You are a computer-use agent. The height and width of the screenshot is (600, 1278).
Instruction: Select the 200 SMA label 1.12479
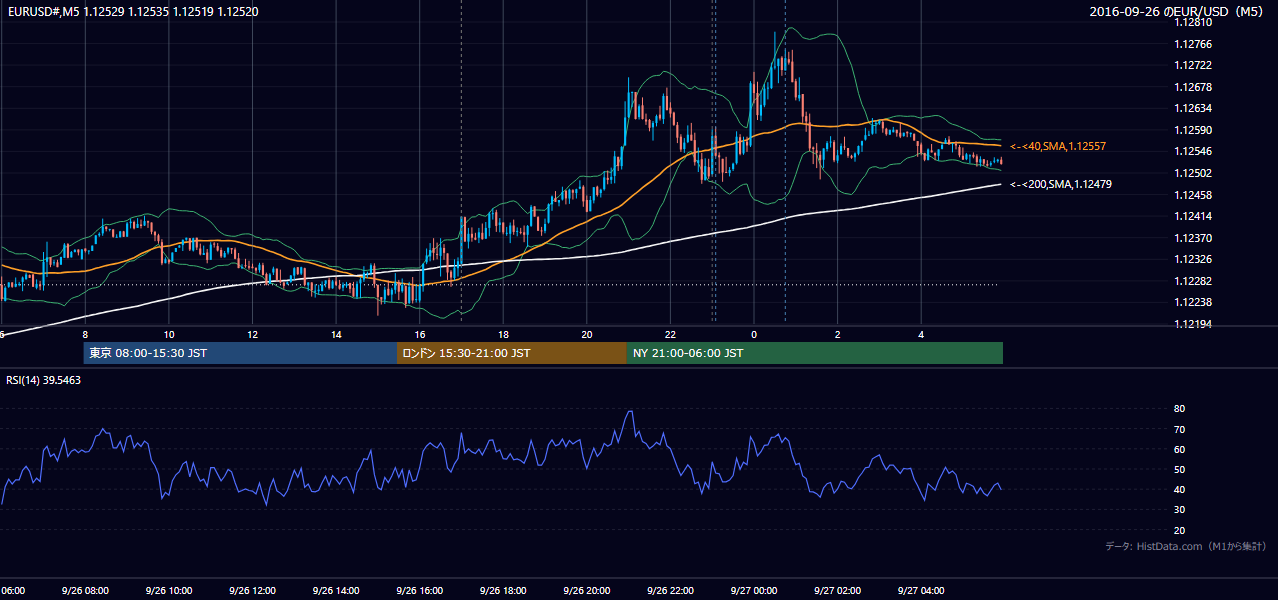click(x=1061, y=184)
